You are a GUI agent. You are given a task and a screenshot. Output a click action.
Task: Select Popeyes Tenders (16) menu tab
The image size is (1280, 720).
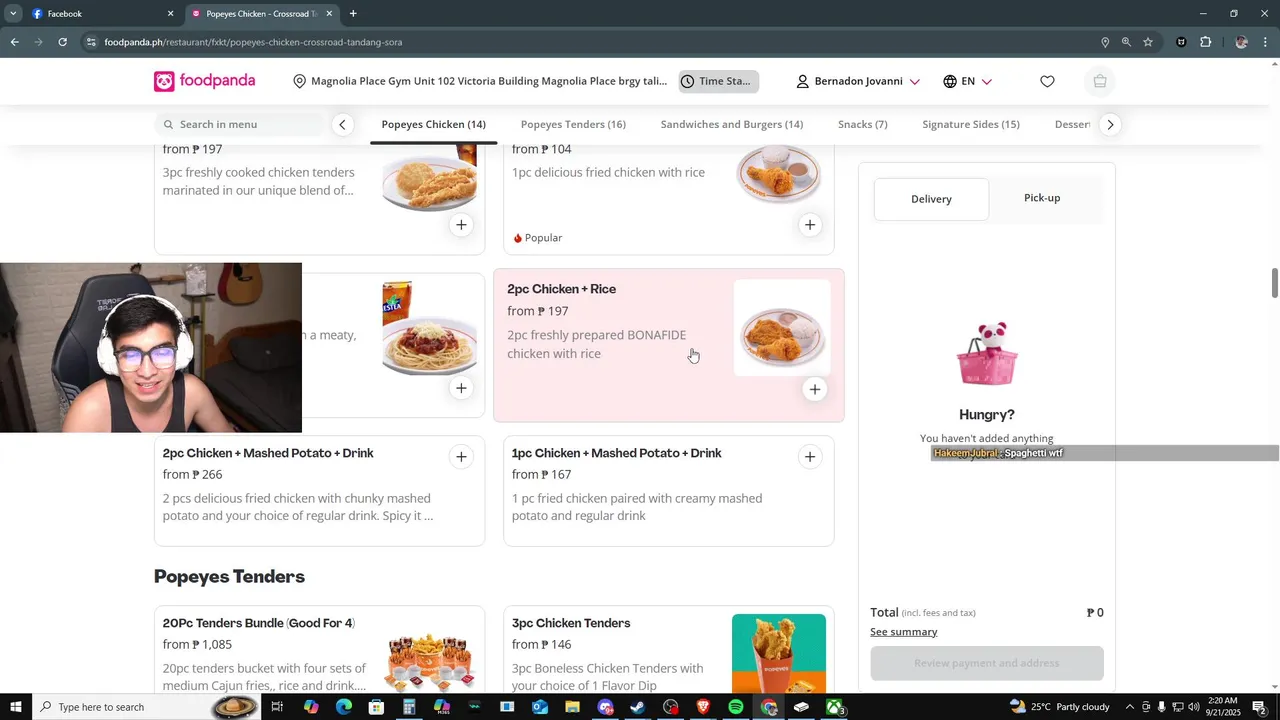(x=573, y=124)
